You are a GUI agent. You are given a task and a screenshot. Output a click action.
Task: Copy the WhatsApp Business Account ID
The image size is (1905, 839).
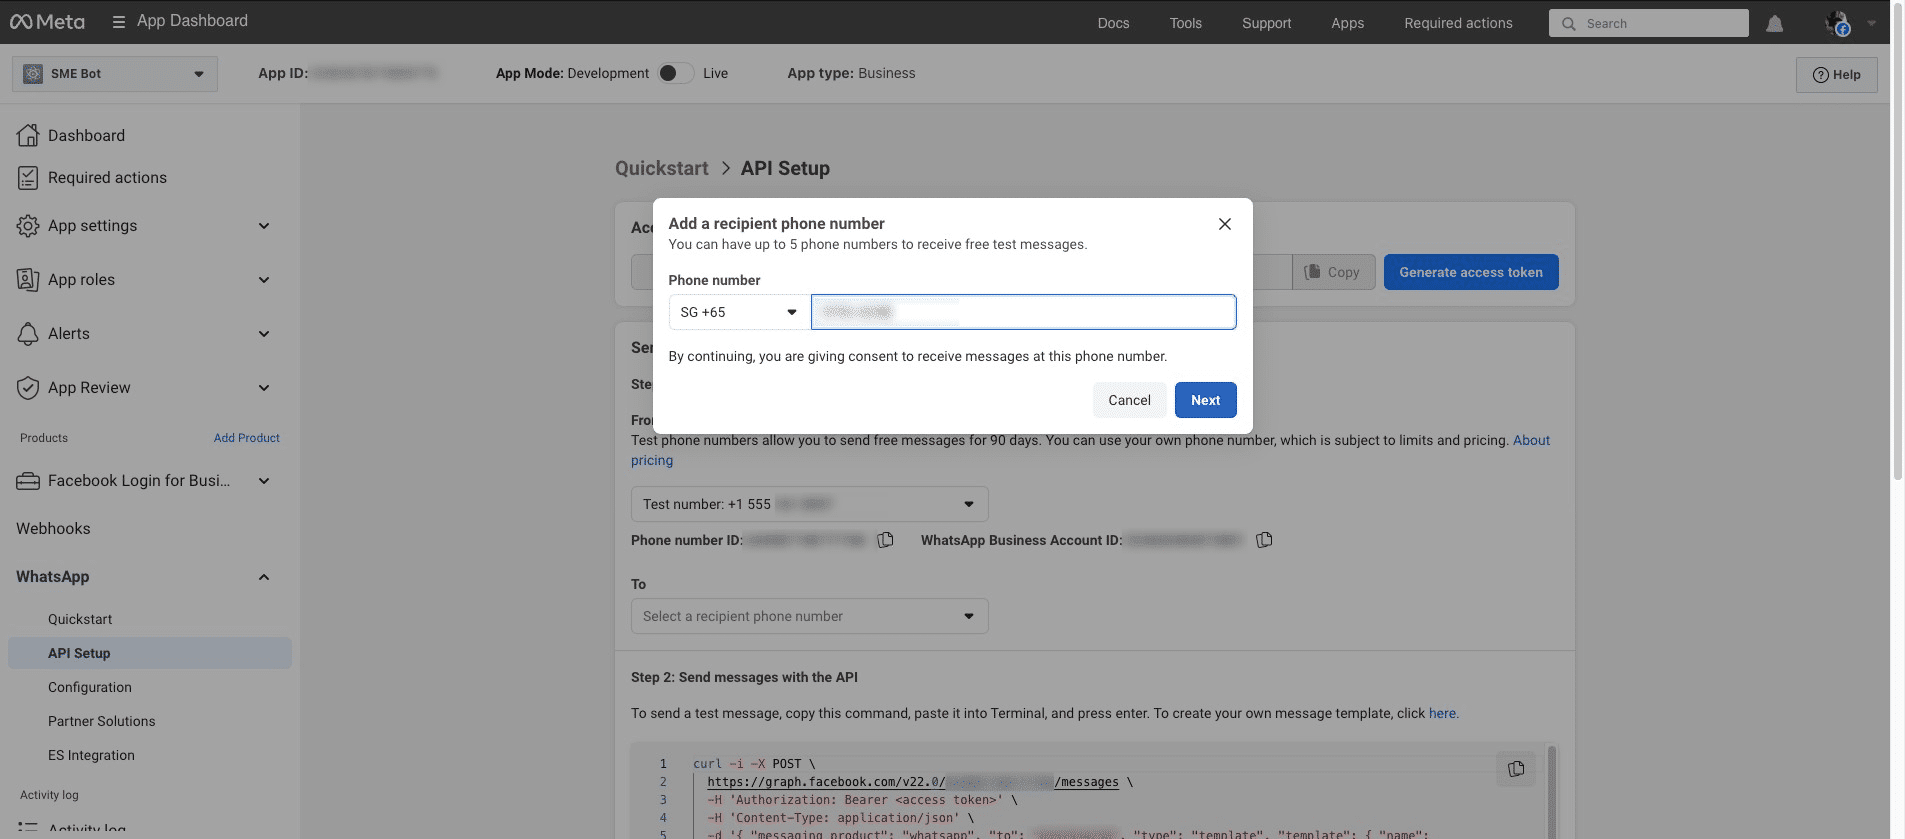click(1264, 540)
